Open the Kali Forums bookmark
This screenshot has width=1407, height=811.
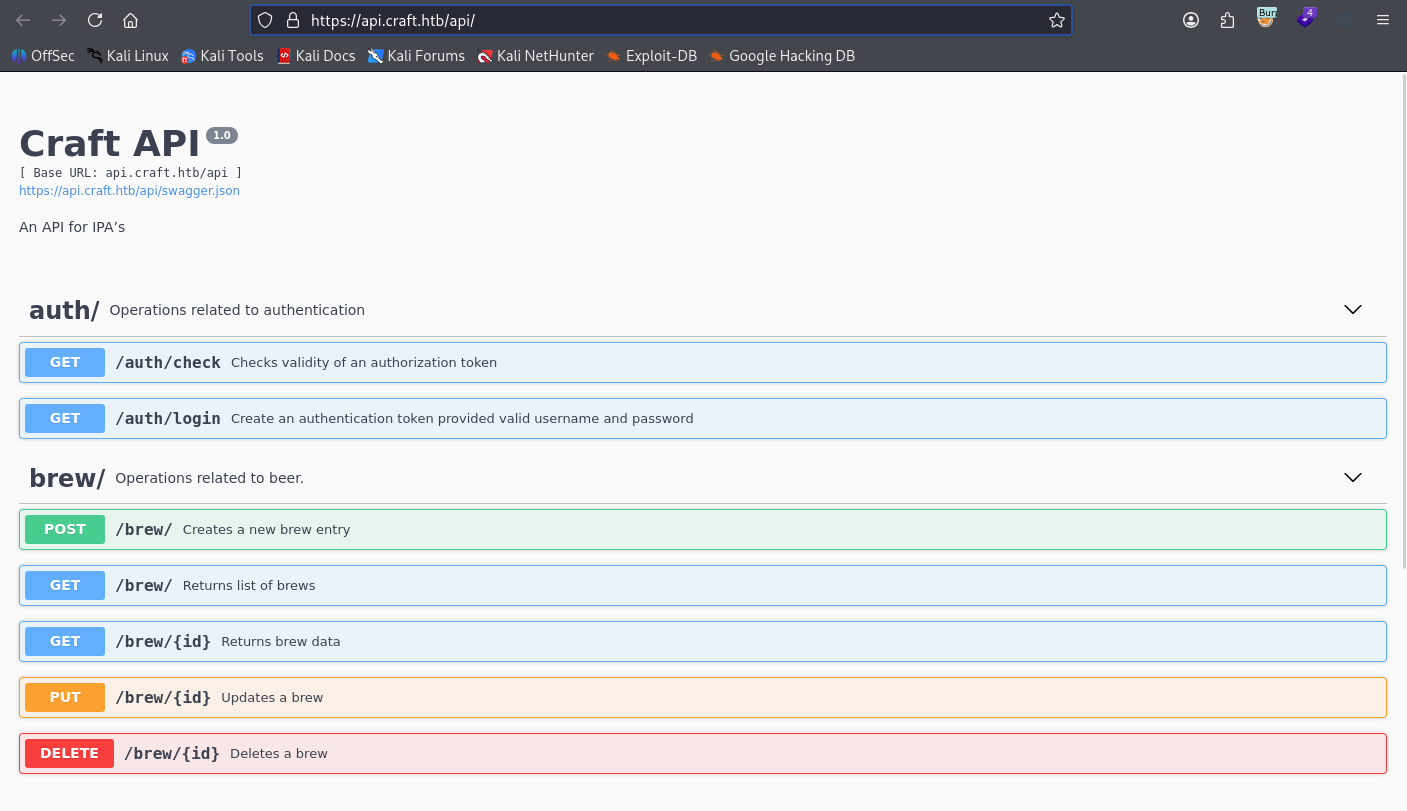click(416, 56)
